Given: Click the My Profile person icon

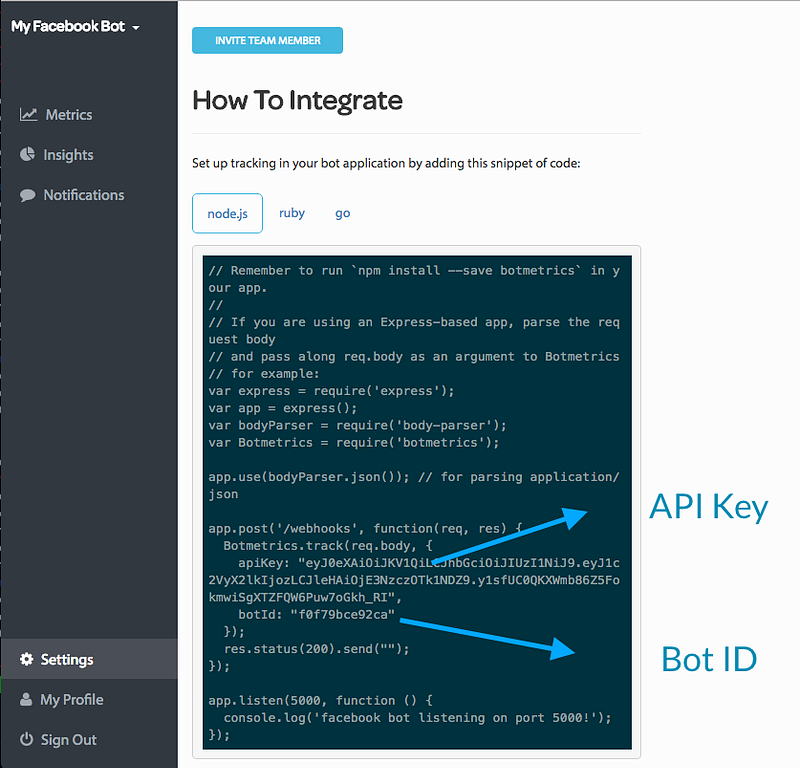Looking at the screenshot, I should point(26,699).
